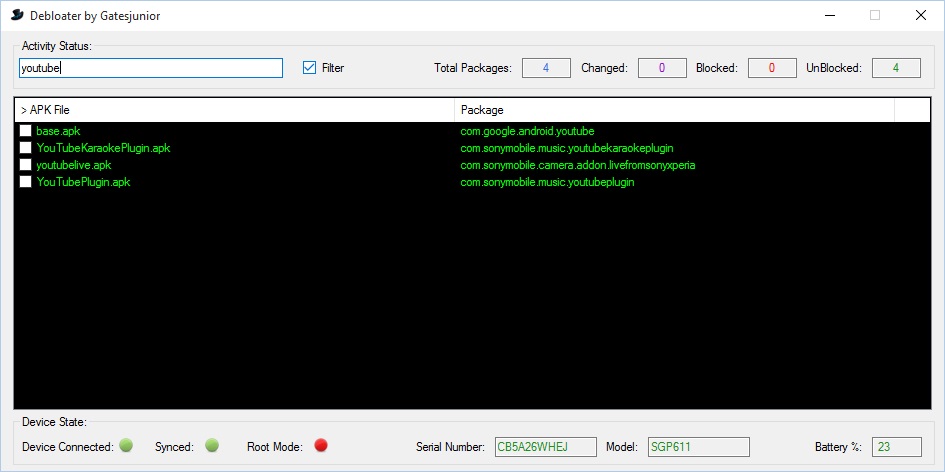945x472 pixels.
Task: Check the box for base.apk
Action: pos(25,131)
